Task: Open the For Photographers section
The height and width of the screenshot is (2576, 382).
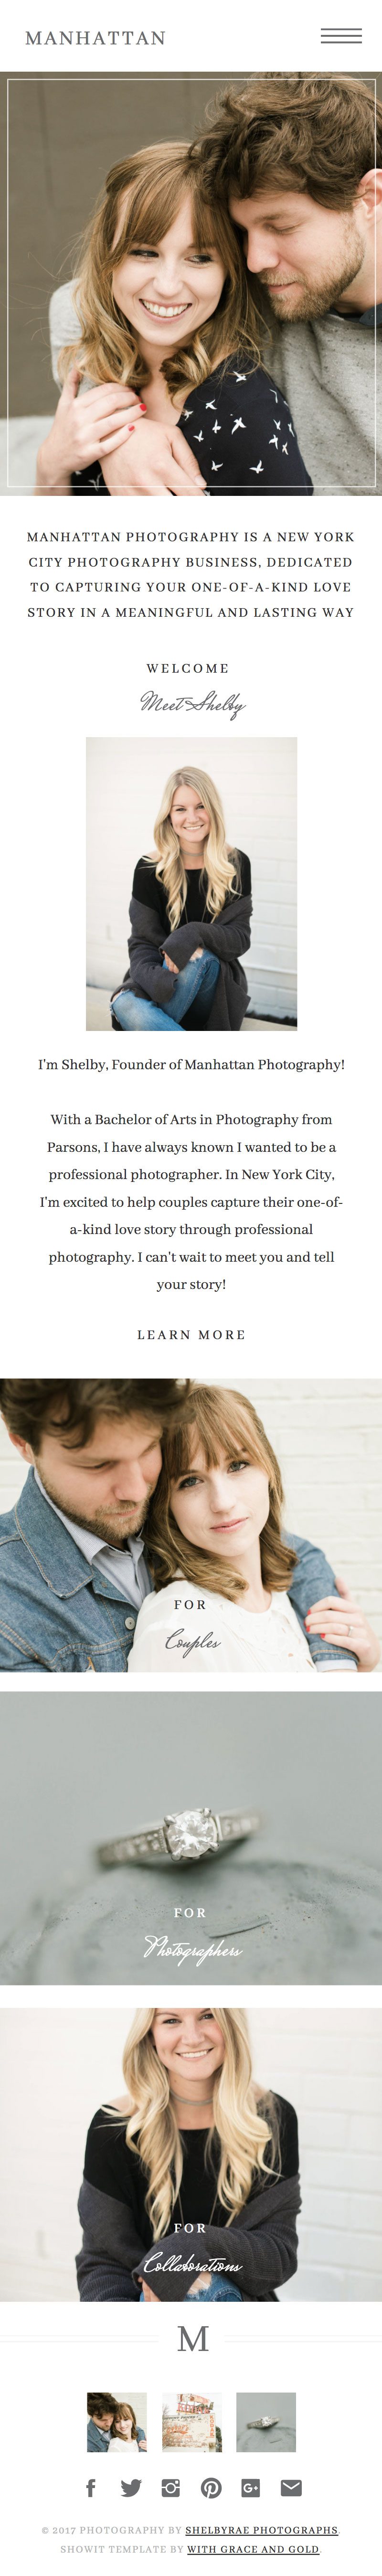Action: tap(191, 1838)
